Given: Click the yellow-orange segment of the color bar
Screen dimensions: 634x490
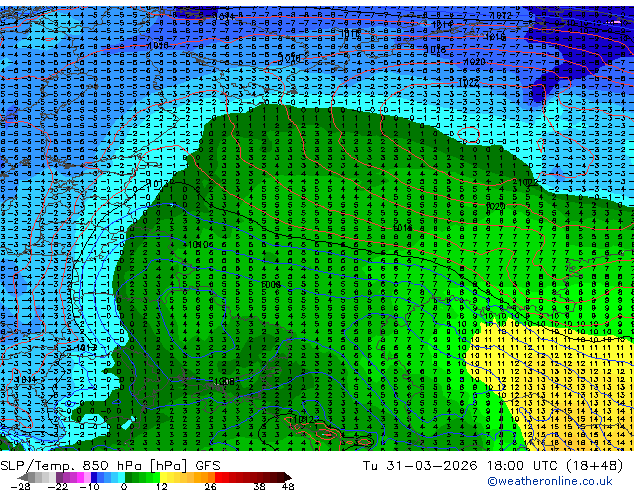Looking at the screenshot, I should coord(187,477).
